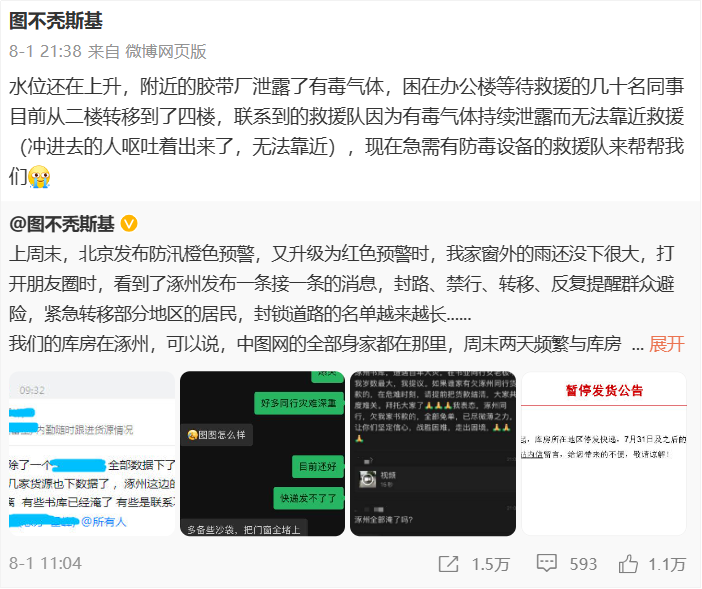The image size is (702, 589).
Task: Click the 8-1 21:38 post timestamp
Action: pos(45,51)
